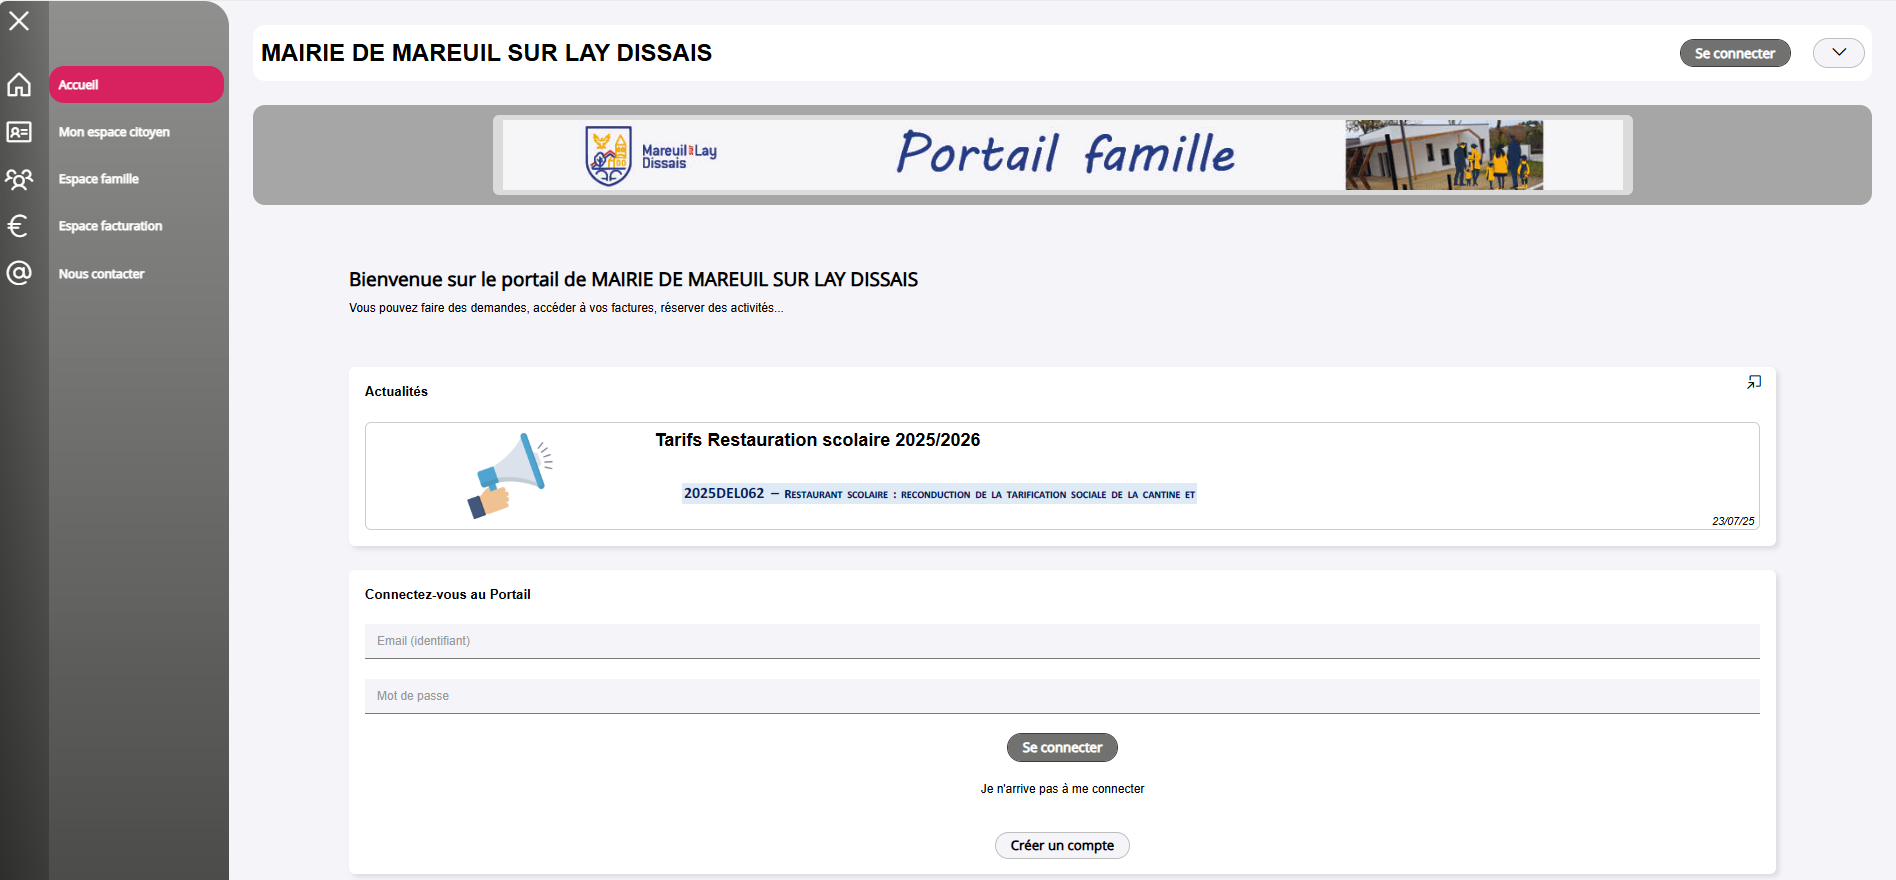1896x880 pixels.
Task: Select Nous contacter in the sidebar
Action: [101, 274]
